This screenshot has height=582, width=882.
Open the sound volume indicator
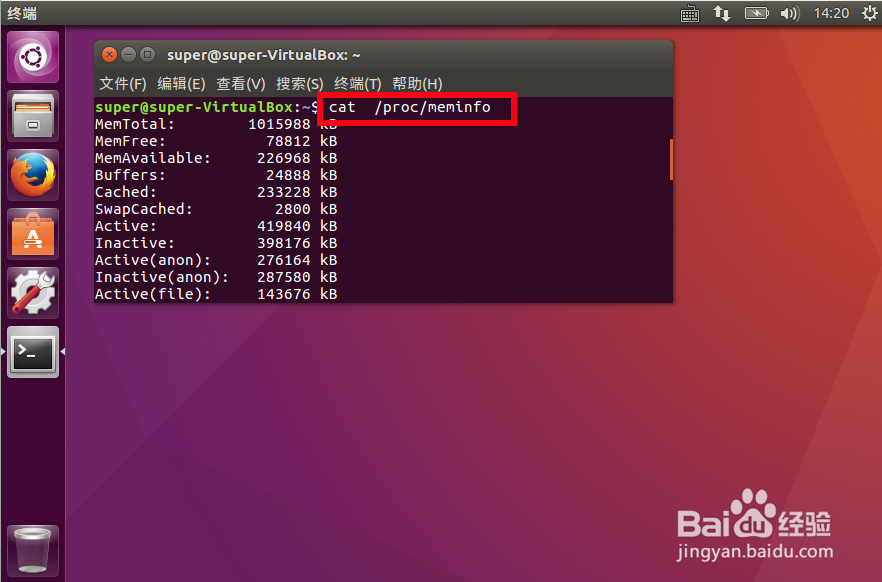tap(790, 13)
